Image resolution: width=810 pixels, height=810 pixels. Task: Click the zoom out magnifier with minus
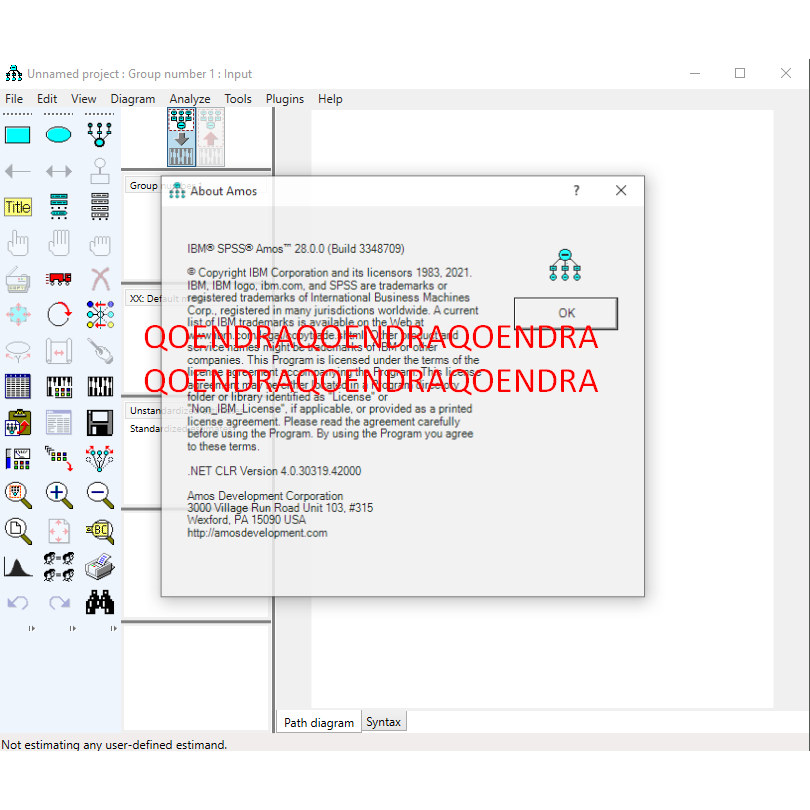(99, 493)
